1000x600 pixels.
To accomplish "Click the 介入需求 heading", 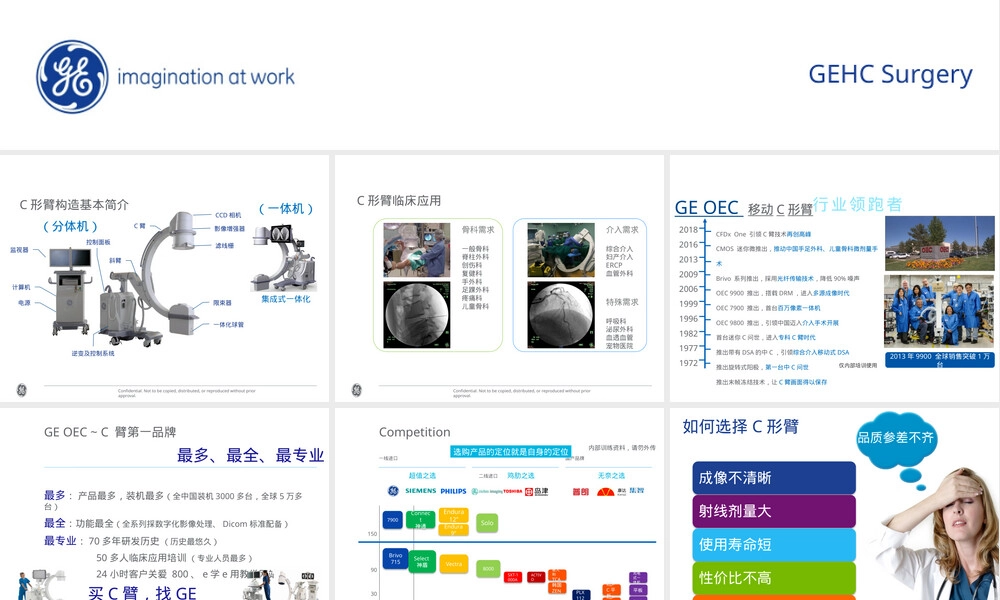I will pos(622,230).
